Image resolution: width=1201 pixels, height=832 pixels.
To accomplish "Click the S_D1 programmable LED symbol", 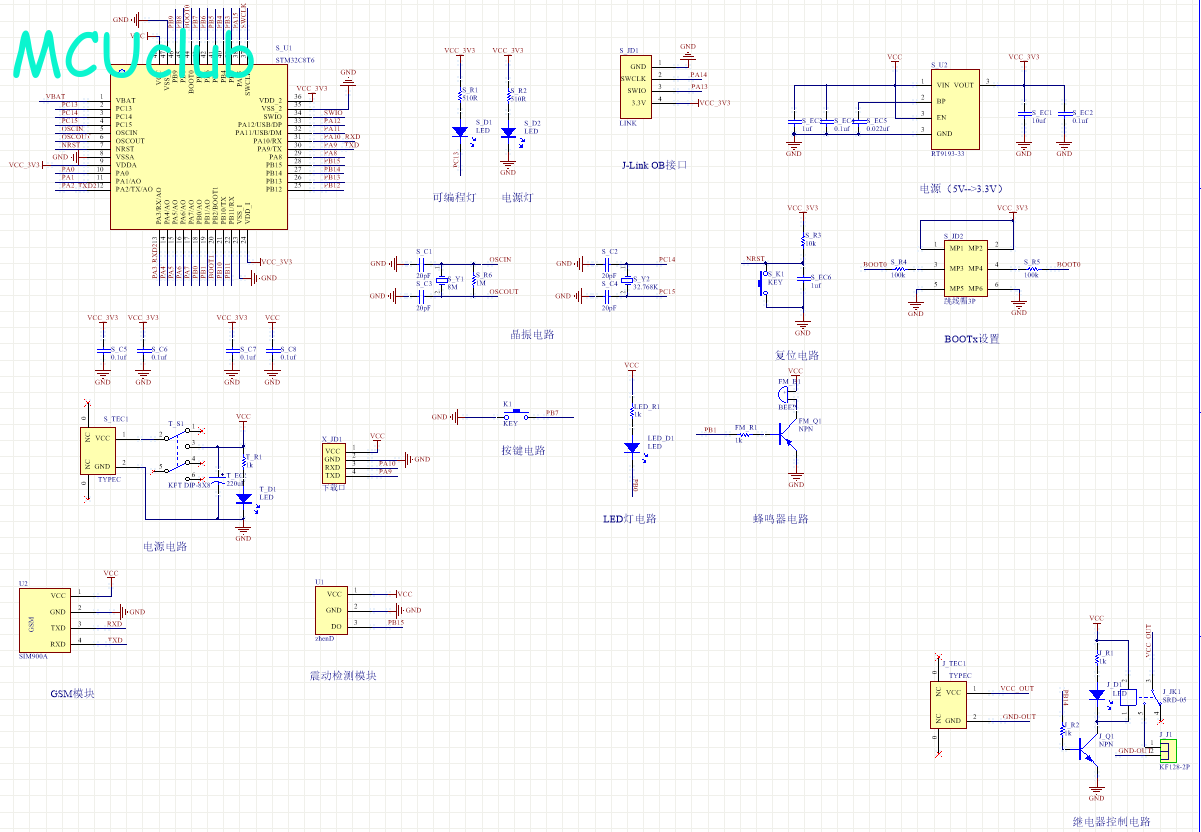I will (459, 131).
